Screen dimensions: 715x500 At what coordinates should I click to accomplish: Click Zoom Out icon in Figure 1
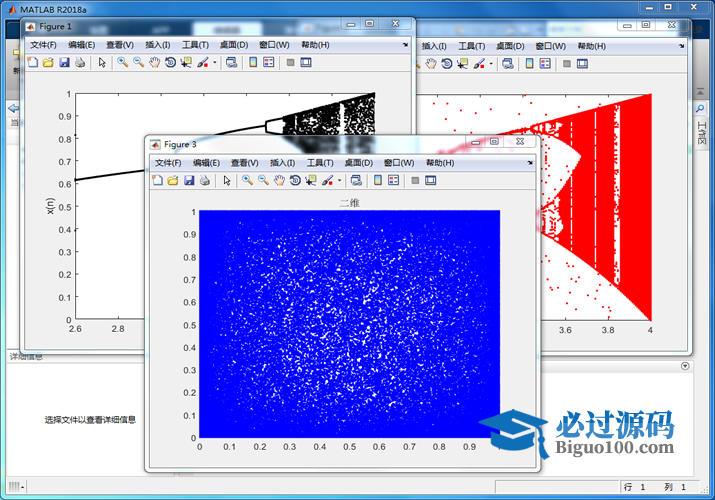pyautogui.click(x=138, y=62)
